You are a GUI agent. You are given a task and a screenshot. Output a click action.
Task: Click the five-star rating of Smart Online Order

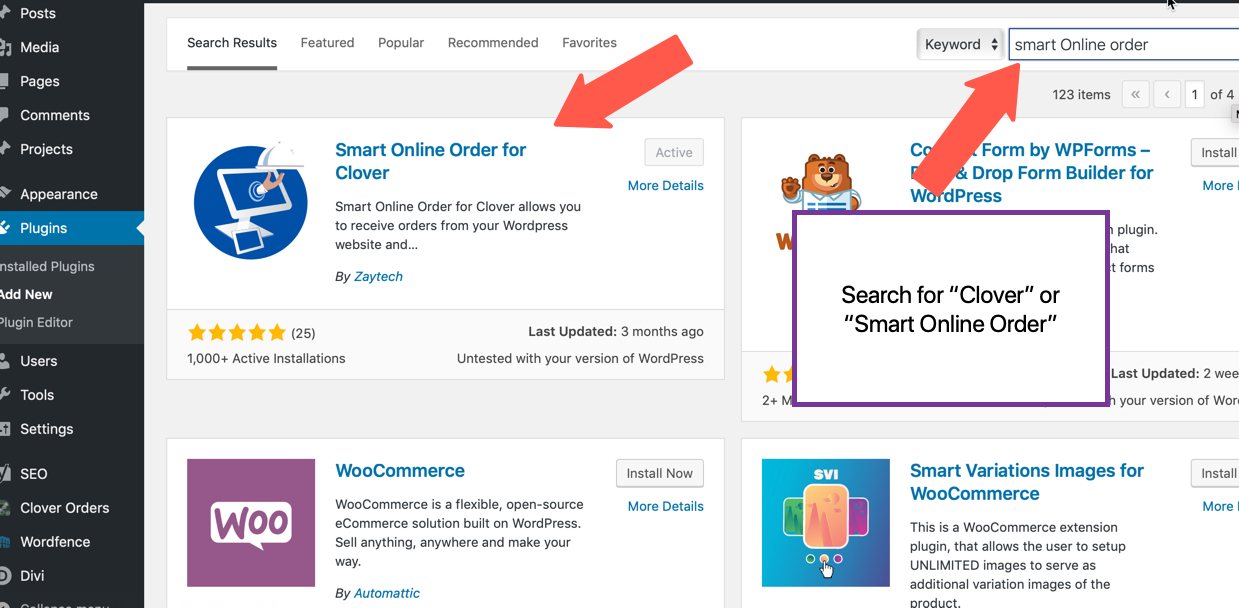click(236, 333)
